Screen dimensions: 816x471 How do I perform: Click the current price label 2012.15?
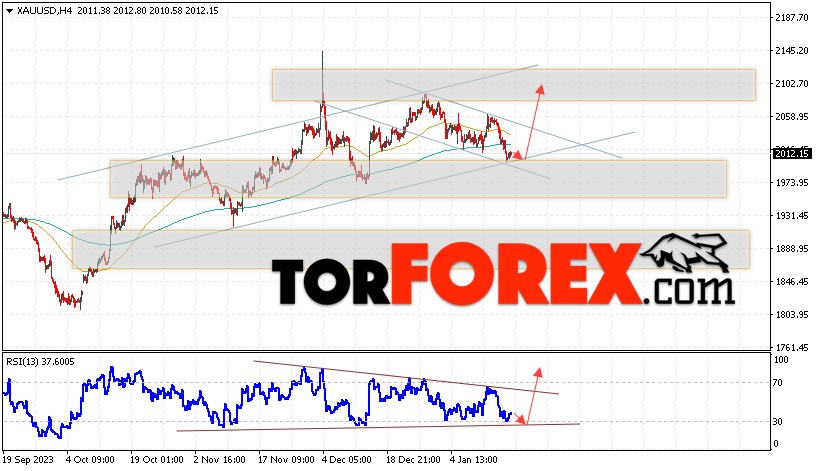(792, 153)
